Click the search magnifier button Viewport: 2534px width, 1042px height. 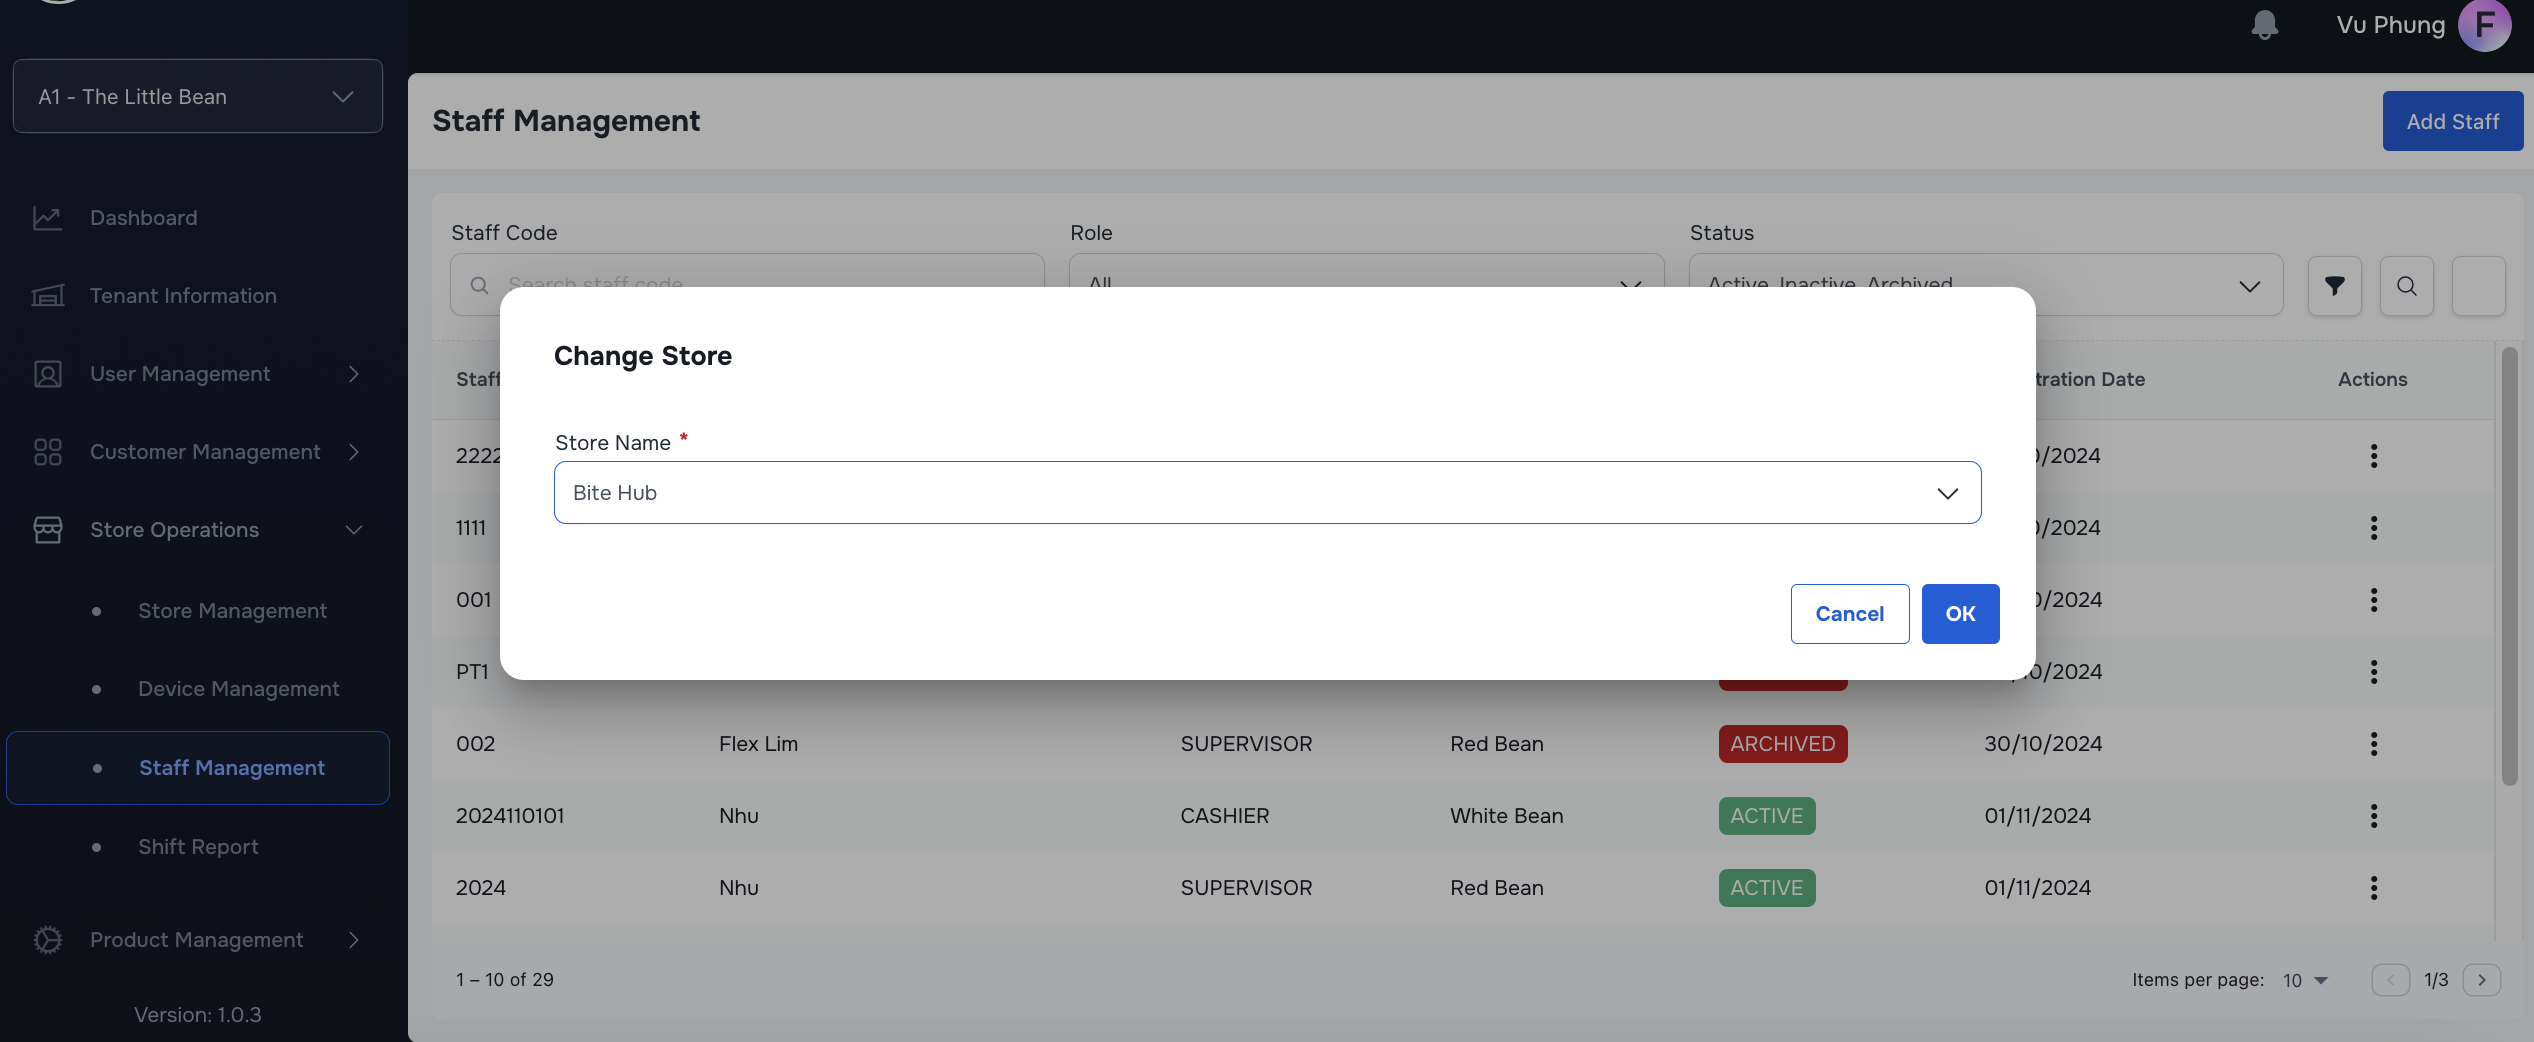coord(2406,286)
